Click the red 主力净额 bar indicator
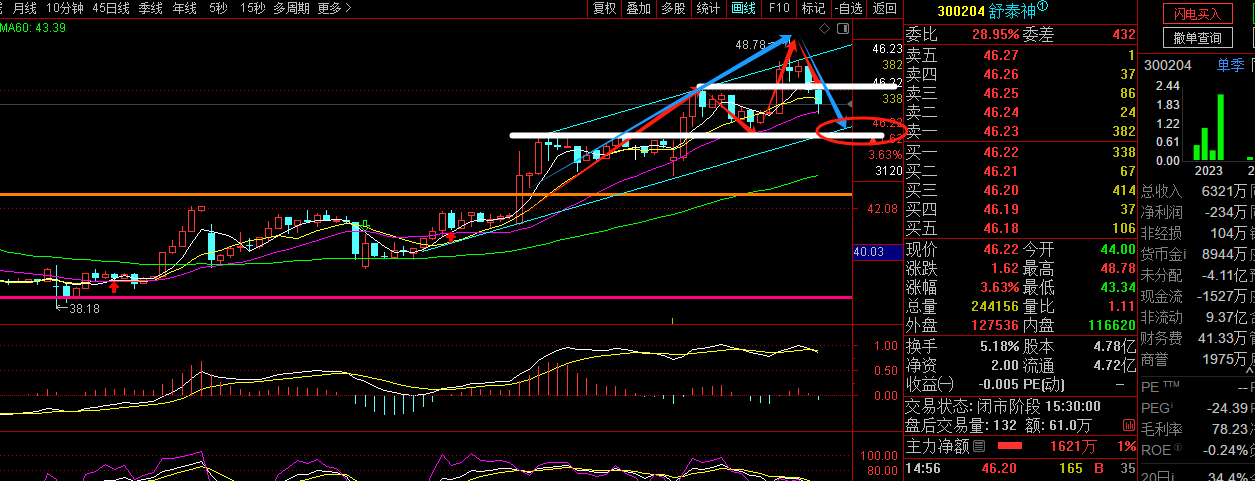The image size is (1255, 481). [1009, 445]
